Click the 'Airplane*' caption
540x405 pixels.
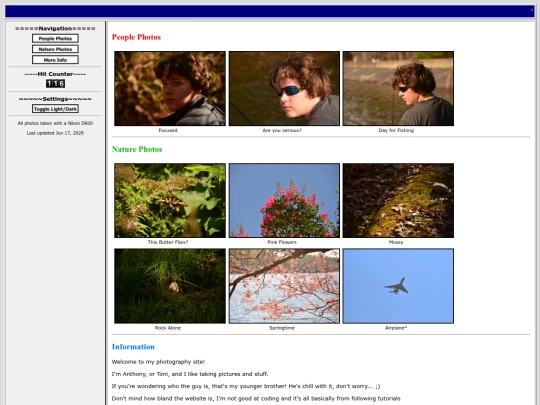point(396,328)
